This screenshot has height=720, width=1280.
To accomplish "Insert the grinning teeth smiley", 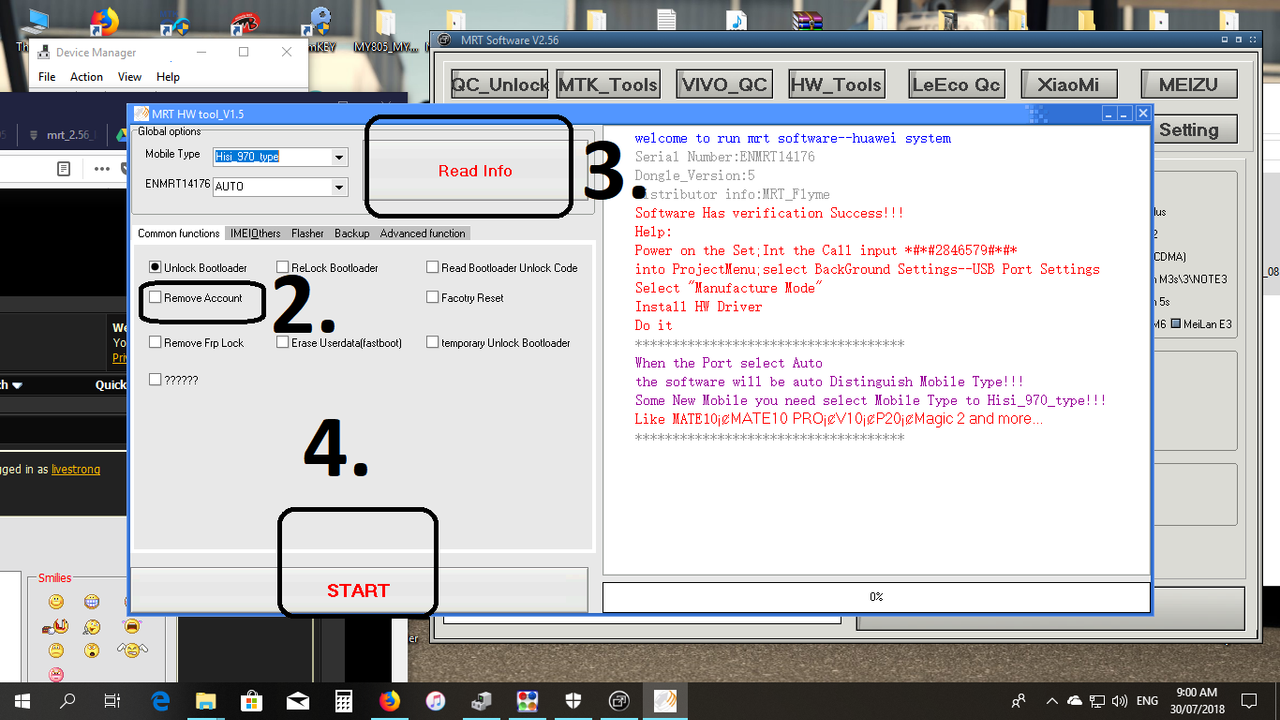I will click(x=92, y=601).
